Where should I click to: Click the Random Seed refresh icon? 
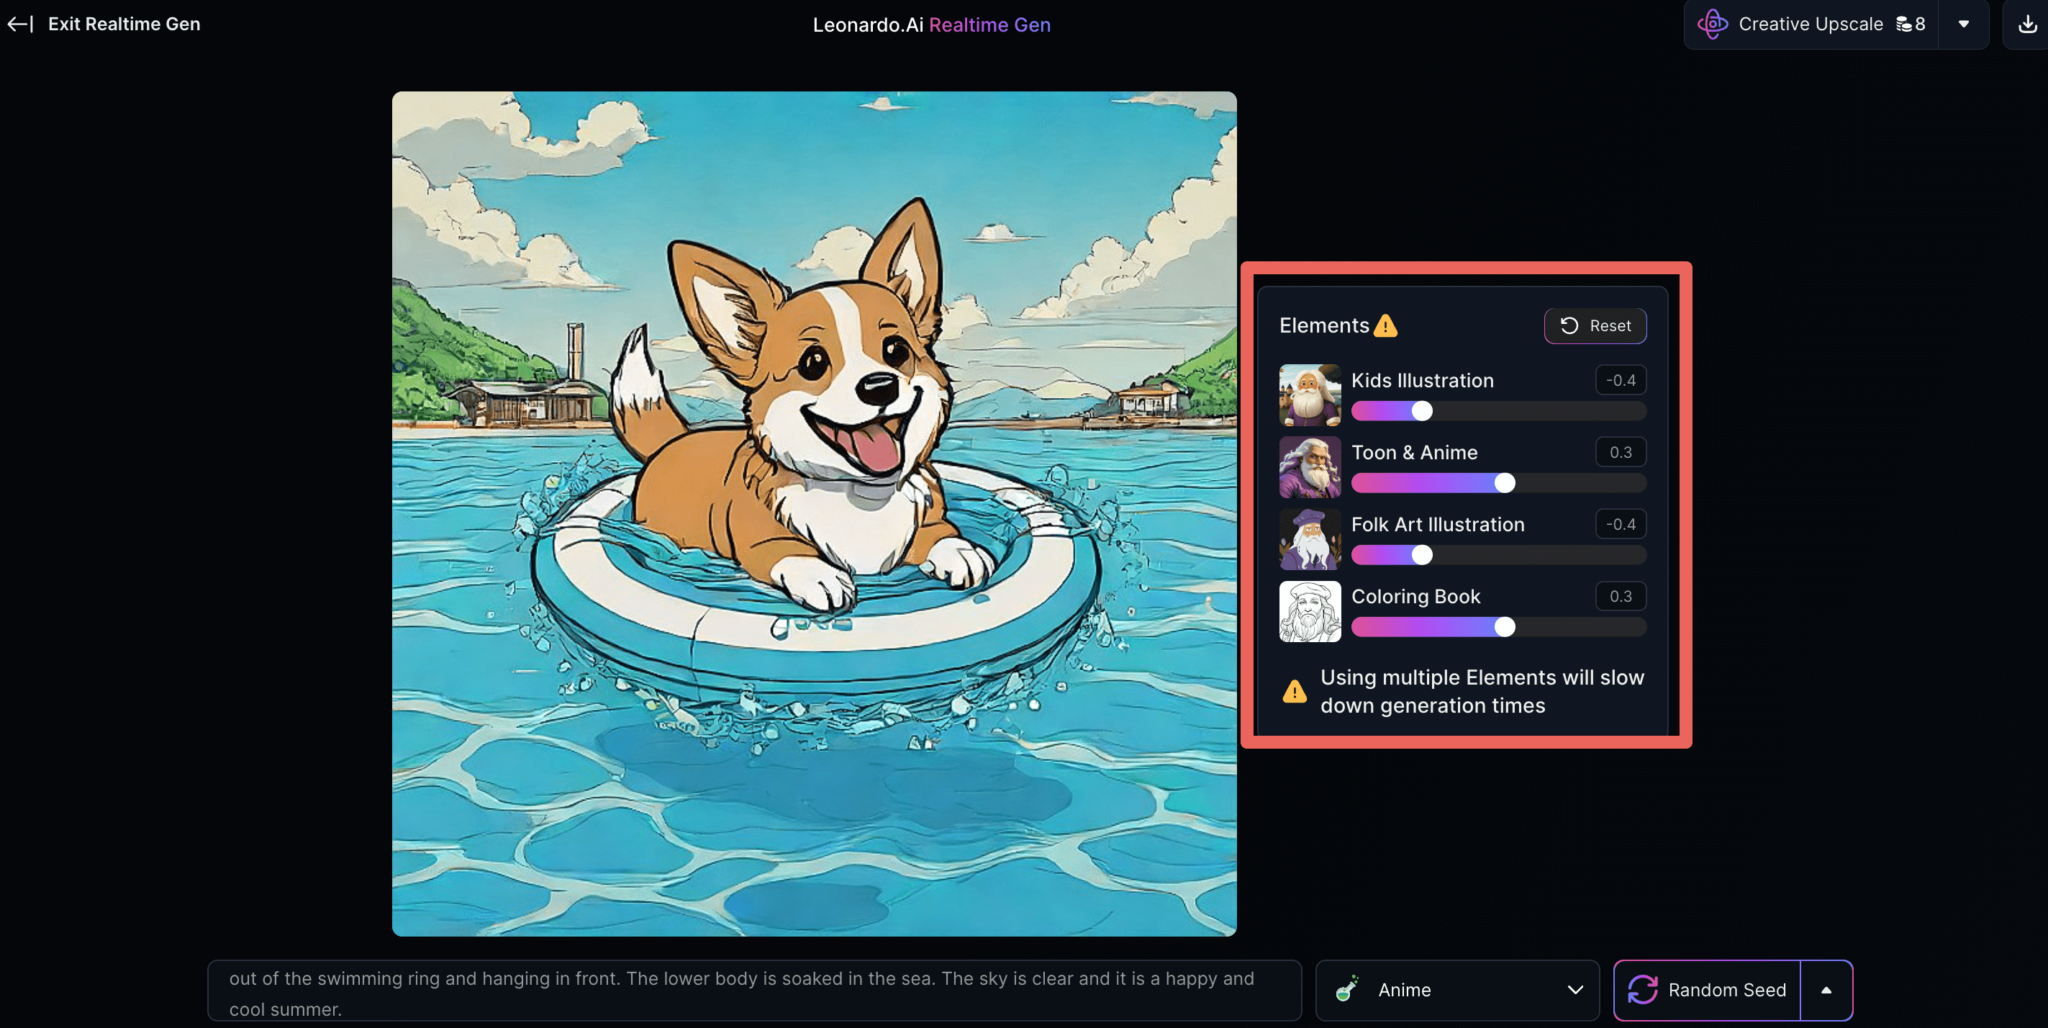tap(1643, 990)
